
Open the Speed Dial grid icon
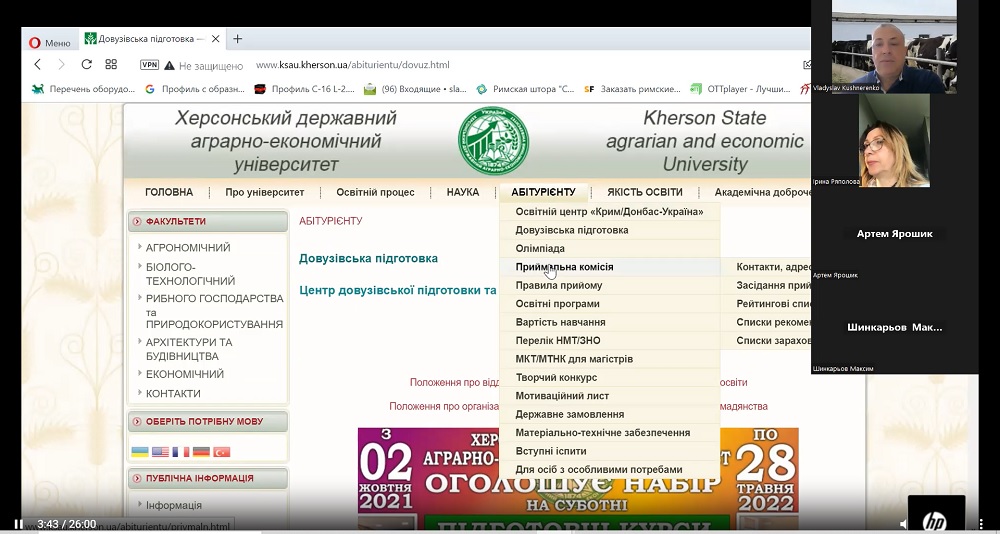click(x=111, y=64)
